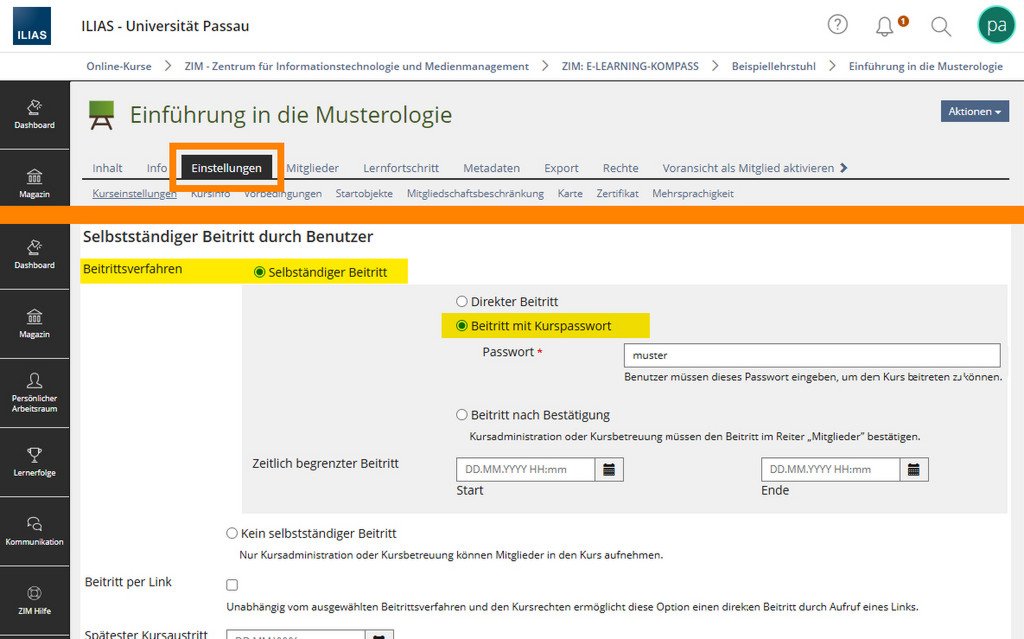The height and width of the screenshot is (639, 1024).
Task: Open Lernerfolge trophy in sidebar
Action: 35,463
